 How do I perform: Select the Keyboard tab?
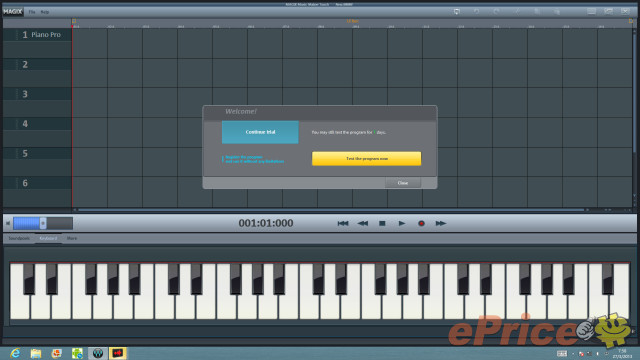[x=48, y=238]
